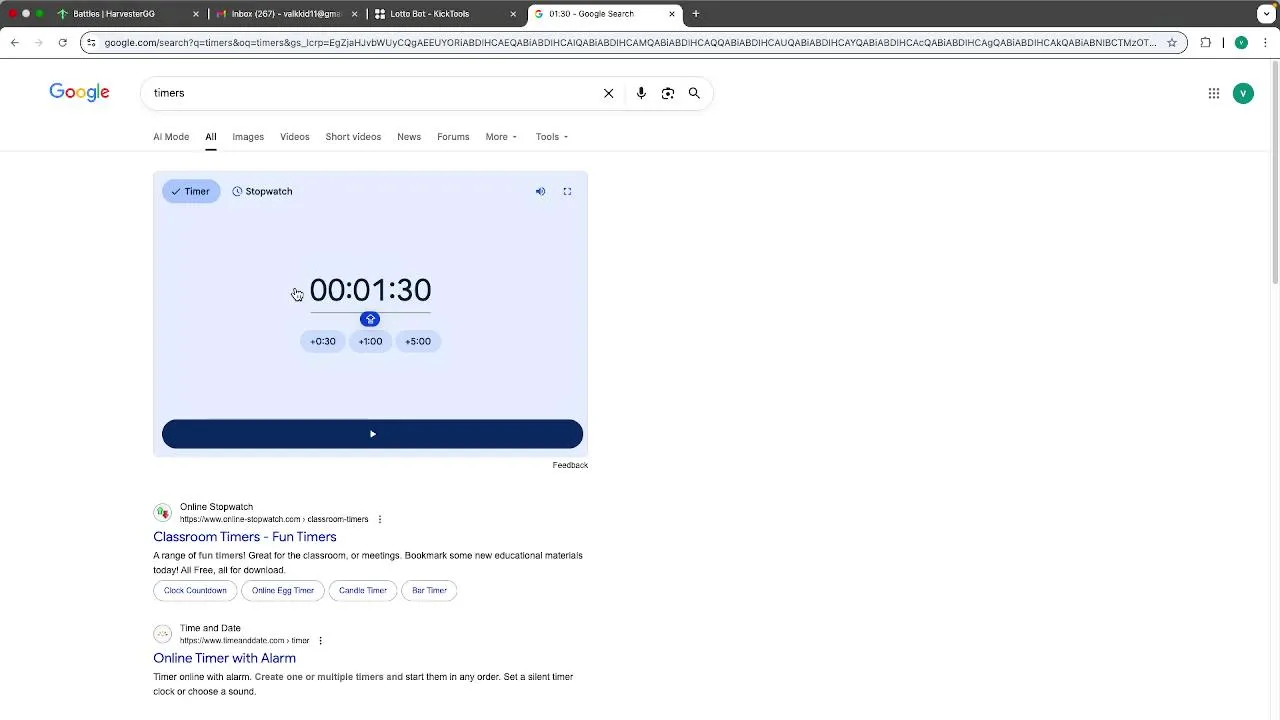Add 30 seconds with +0:30 button
Screen dimensions: 1280x720
(323, 341)
